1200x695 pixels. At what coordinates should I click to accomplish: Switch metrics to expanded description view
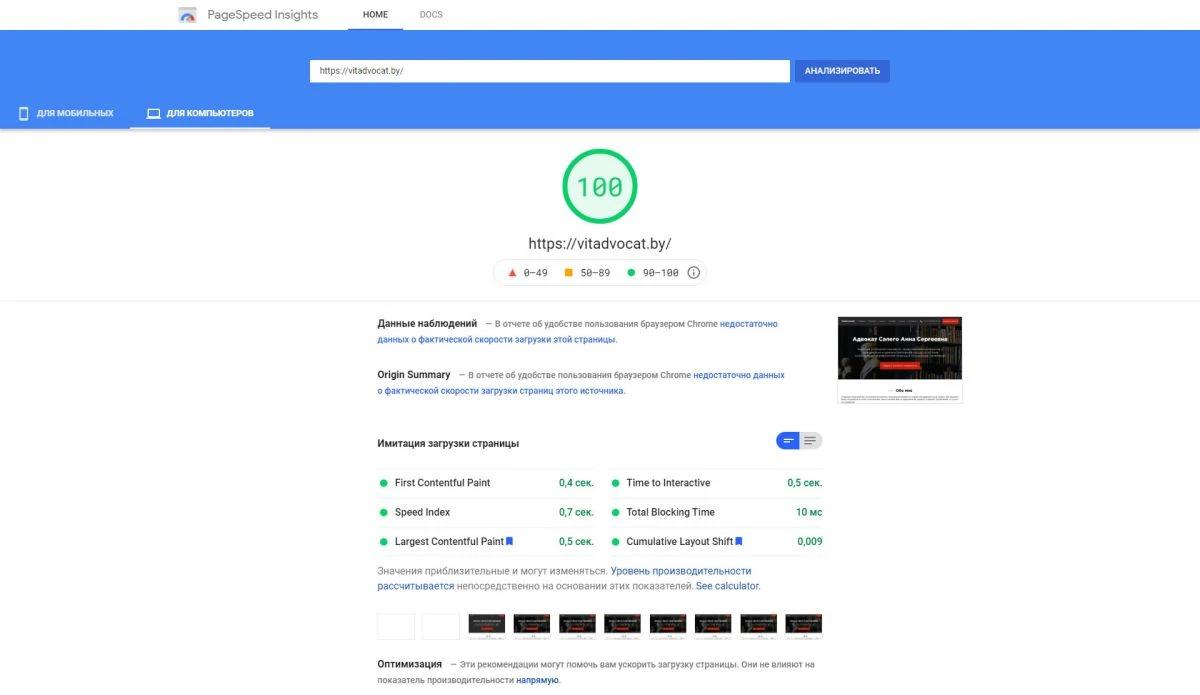coord(811,441)
